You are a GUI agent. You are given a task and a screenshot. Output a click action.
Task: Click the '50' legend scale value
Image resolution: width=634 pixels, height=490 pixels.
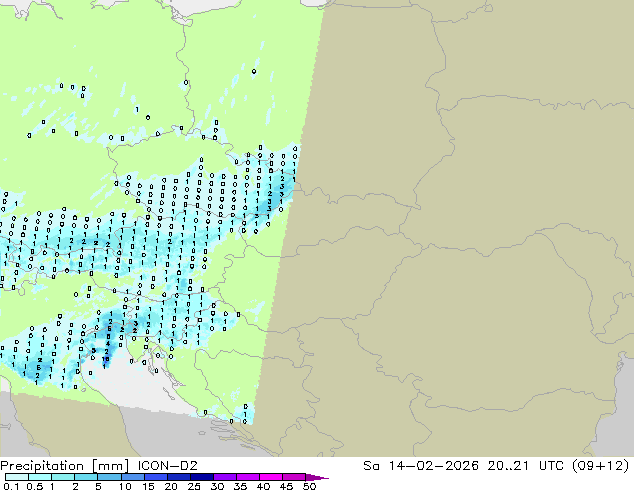point(309,486)
